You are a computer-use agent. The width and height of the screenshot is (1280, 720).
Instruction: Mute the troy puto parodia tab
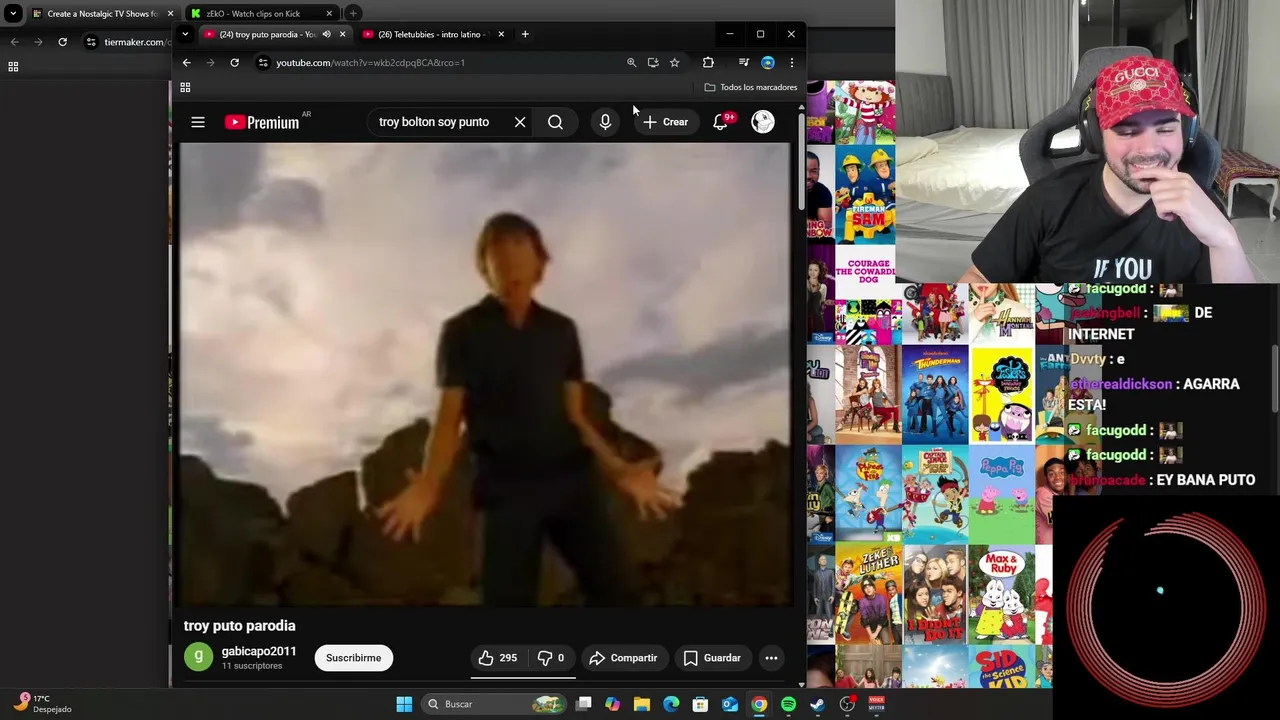point(326,34)
